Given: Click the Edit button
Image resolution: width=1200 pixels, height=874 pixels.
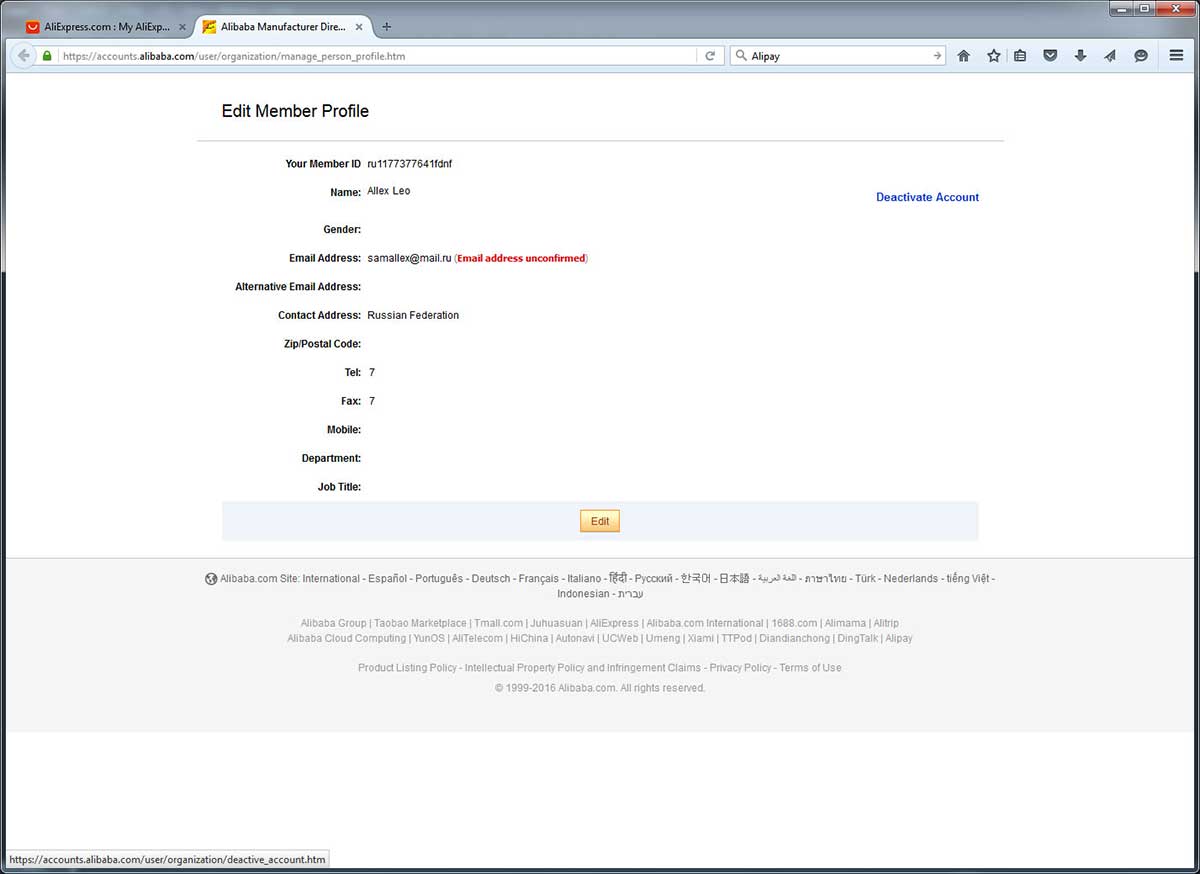Looking at the screenshot, I should [x=600, y=521].
